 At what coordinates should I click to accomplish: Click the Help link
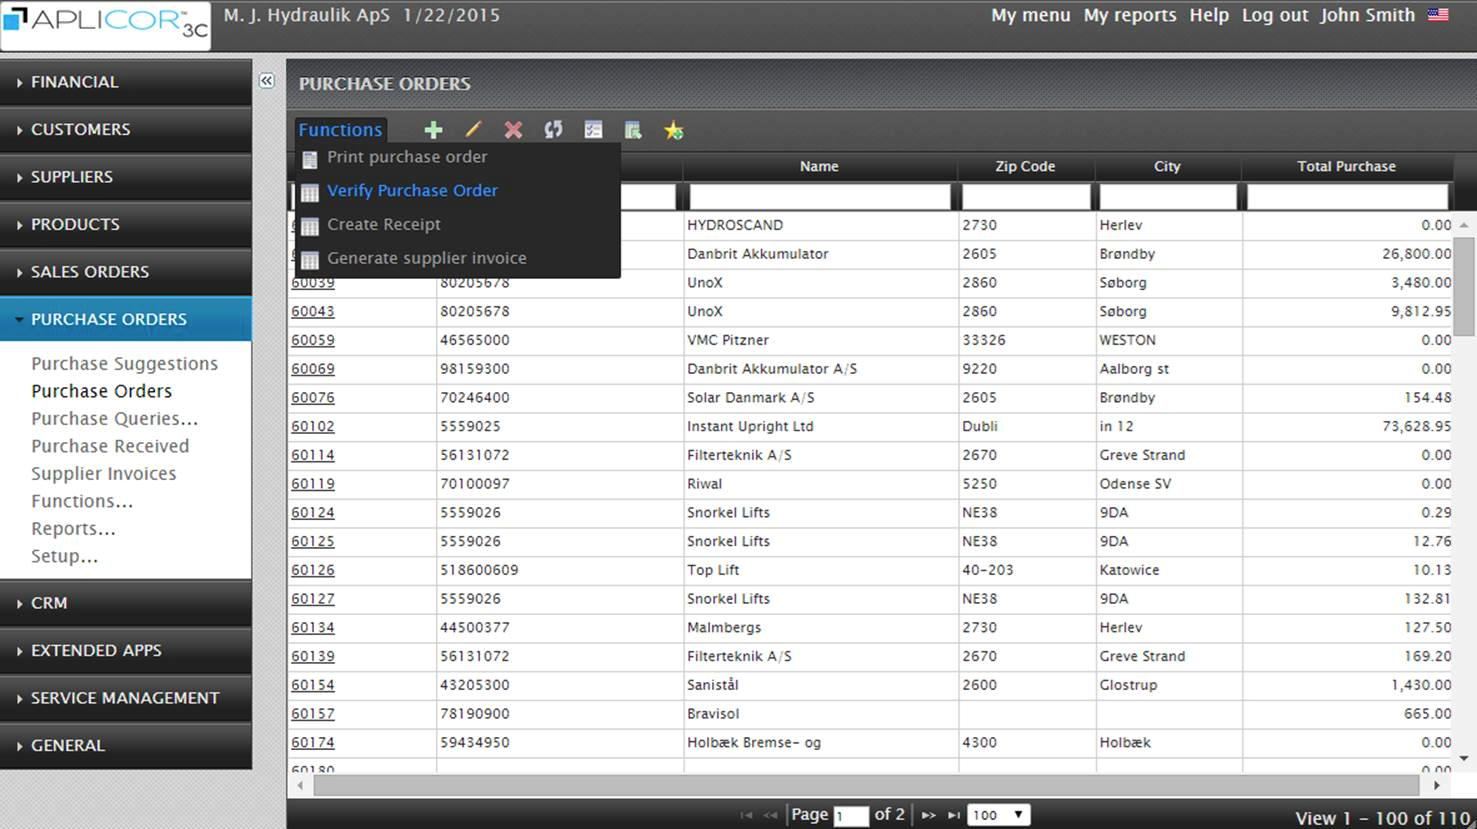(1209, 15)
